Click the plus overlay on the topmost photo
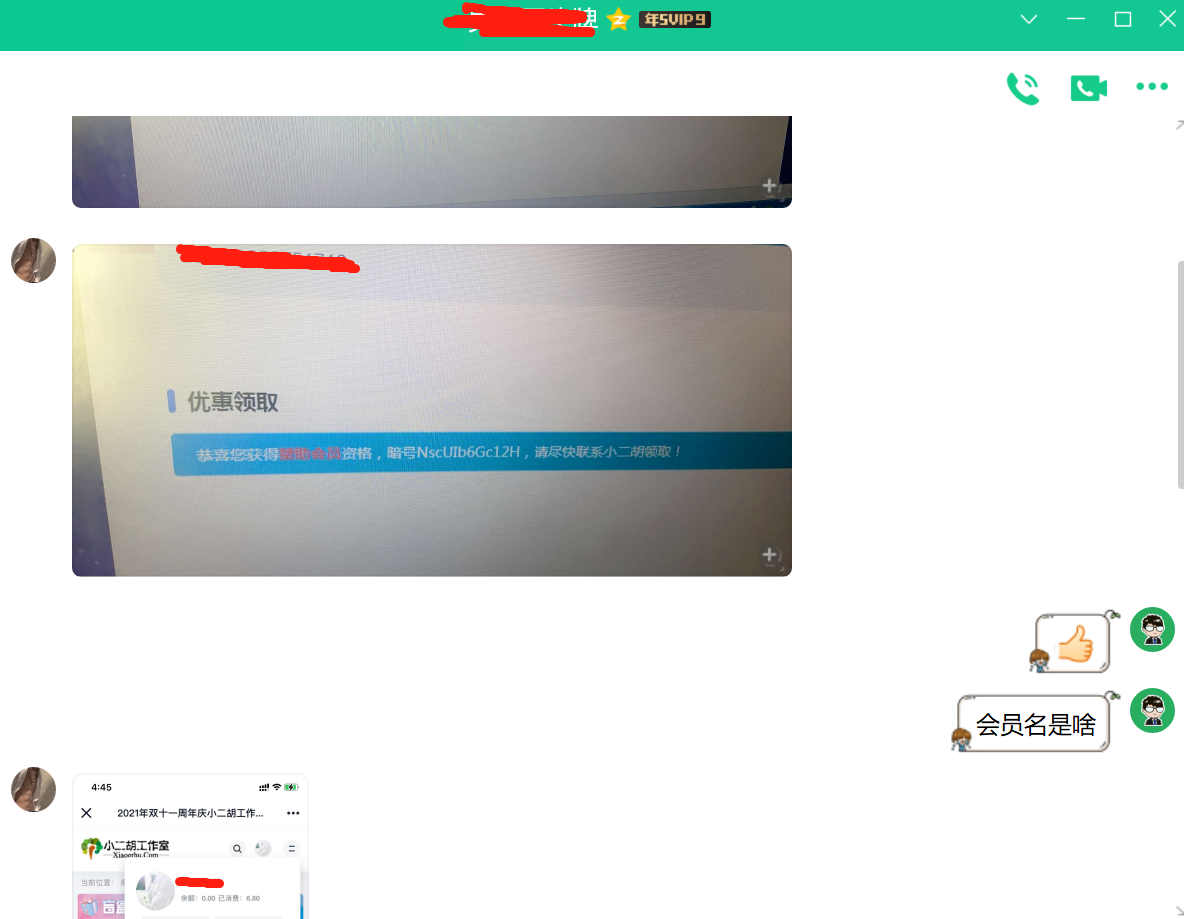 coord(769,185)
